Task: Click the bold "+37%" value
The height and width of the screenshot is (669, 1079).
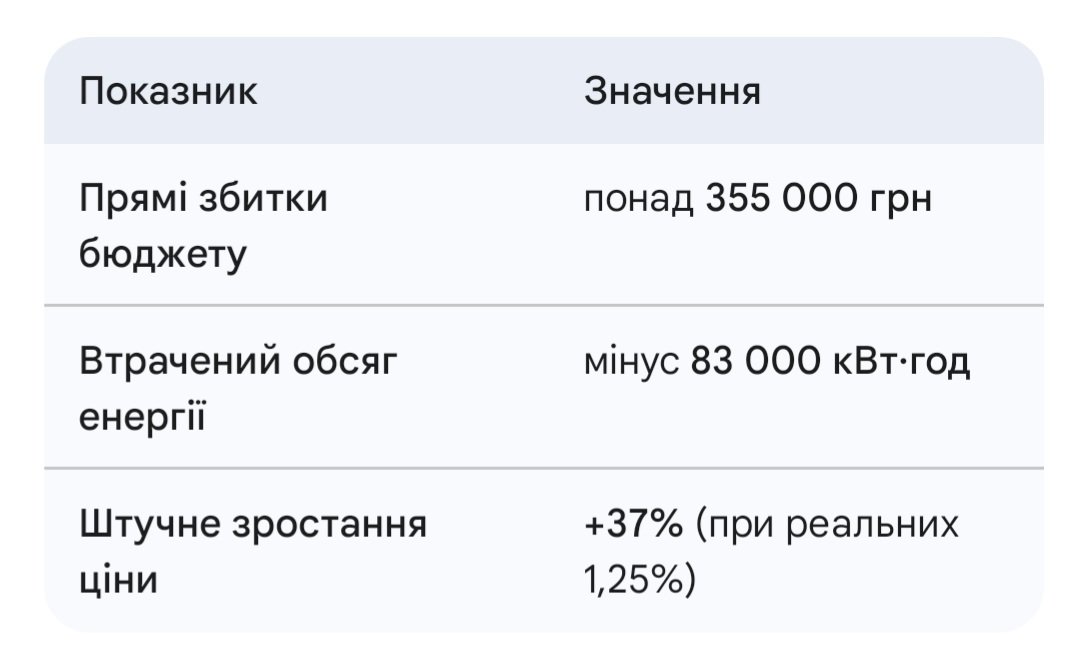Action: pyautogui.click(x=633, y=524)
